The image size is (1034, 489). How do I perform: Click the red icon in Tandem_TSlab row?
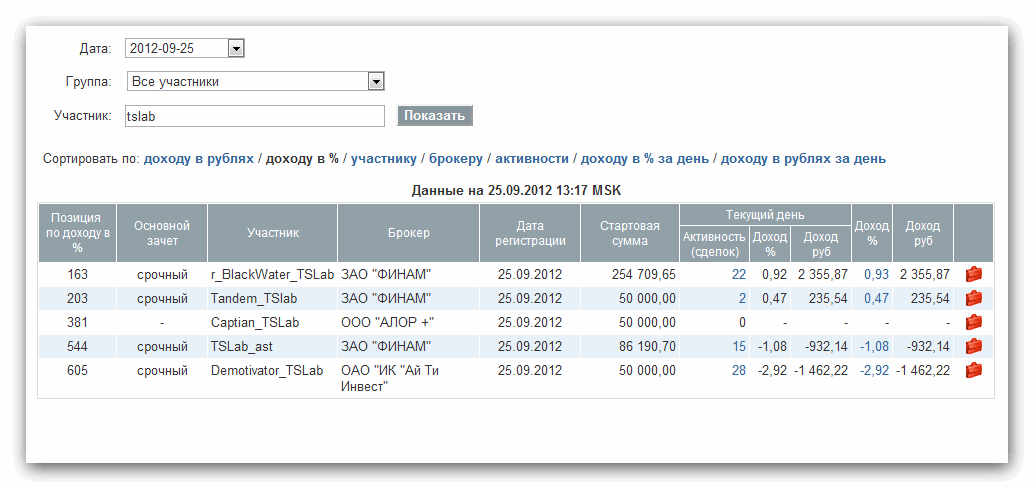[973, 298]
